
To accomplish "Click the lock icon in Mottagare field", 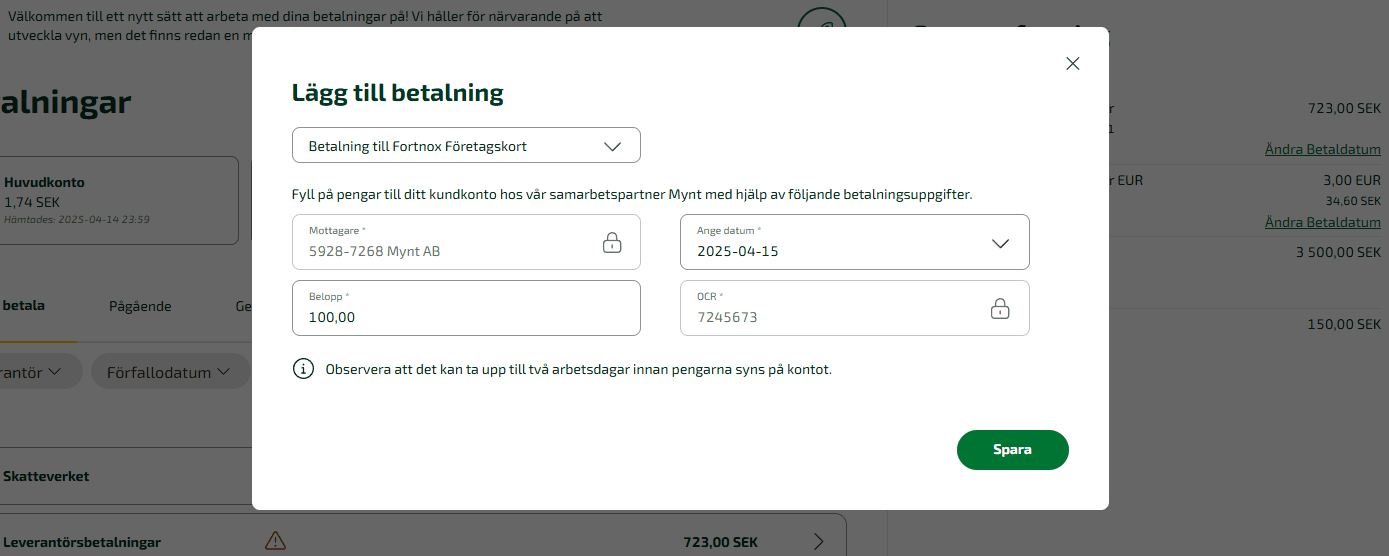I will coord(612,242).
